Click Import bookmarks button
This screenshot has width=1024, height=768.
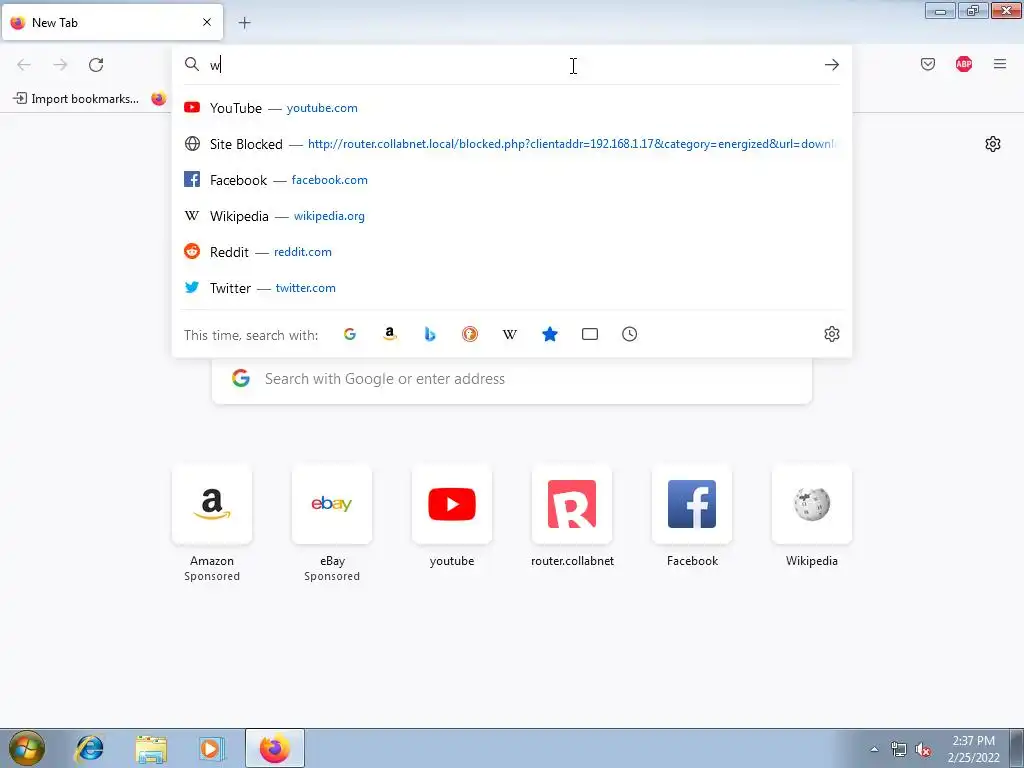point(76,99)
